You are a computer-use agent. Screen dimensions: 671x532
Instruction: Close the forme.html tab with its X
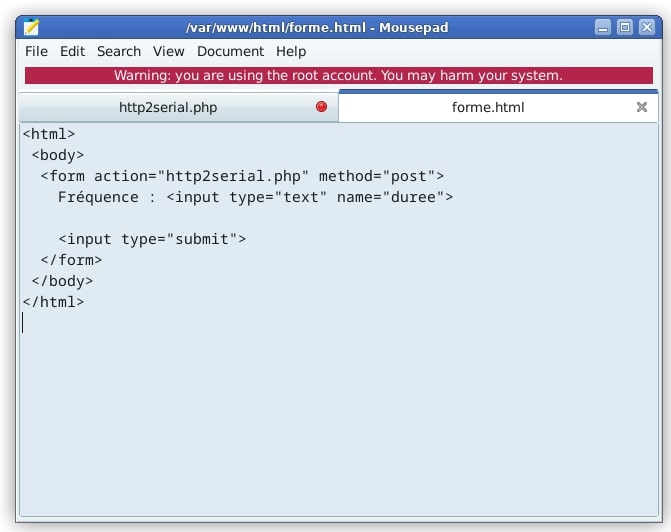tap(642, 107)
